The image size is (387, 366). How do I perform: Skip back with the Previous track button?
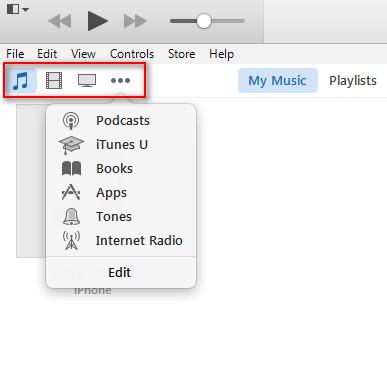pos(60,21)
